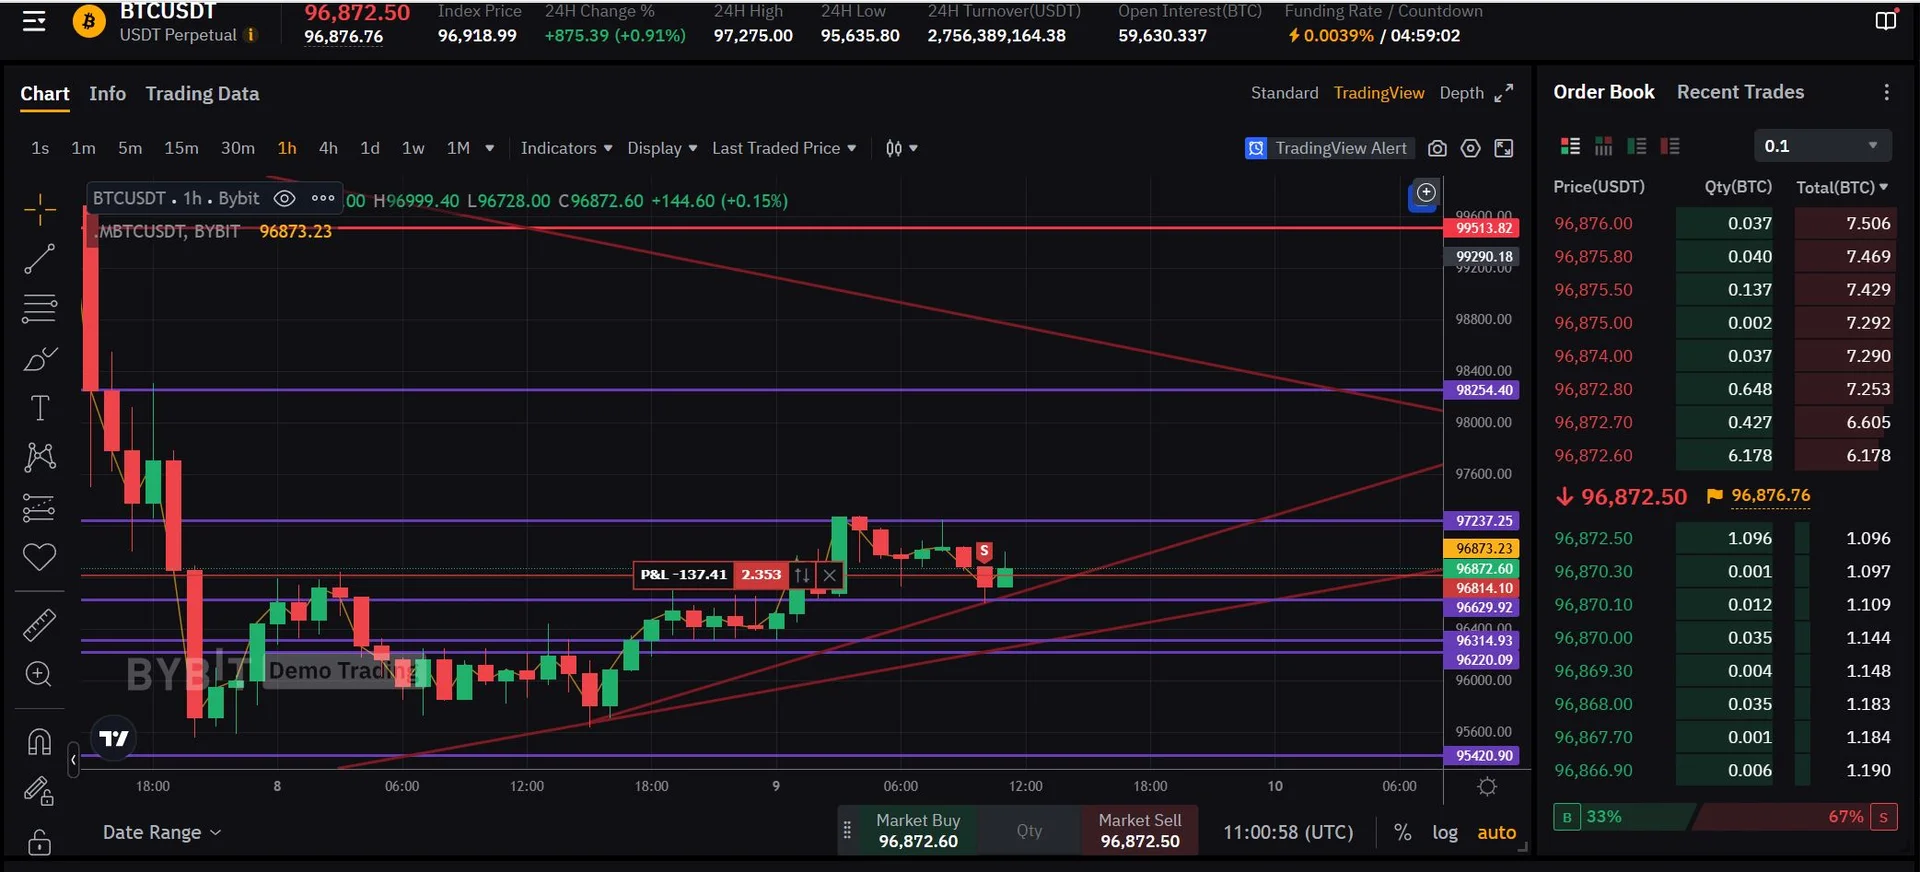1920x872 pixels.
Task: Open the layout book icon in the header
Action: click(1886, 21)
